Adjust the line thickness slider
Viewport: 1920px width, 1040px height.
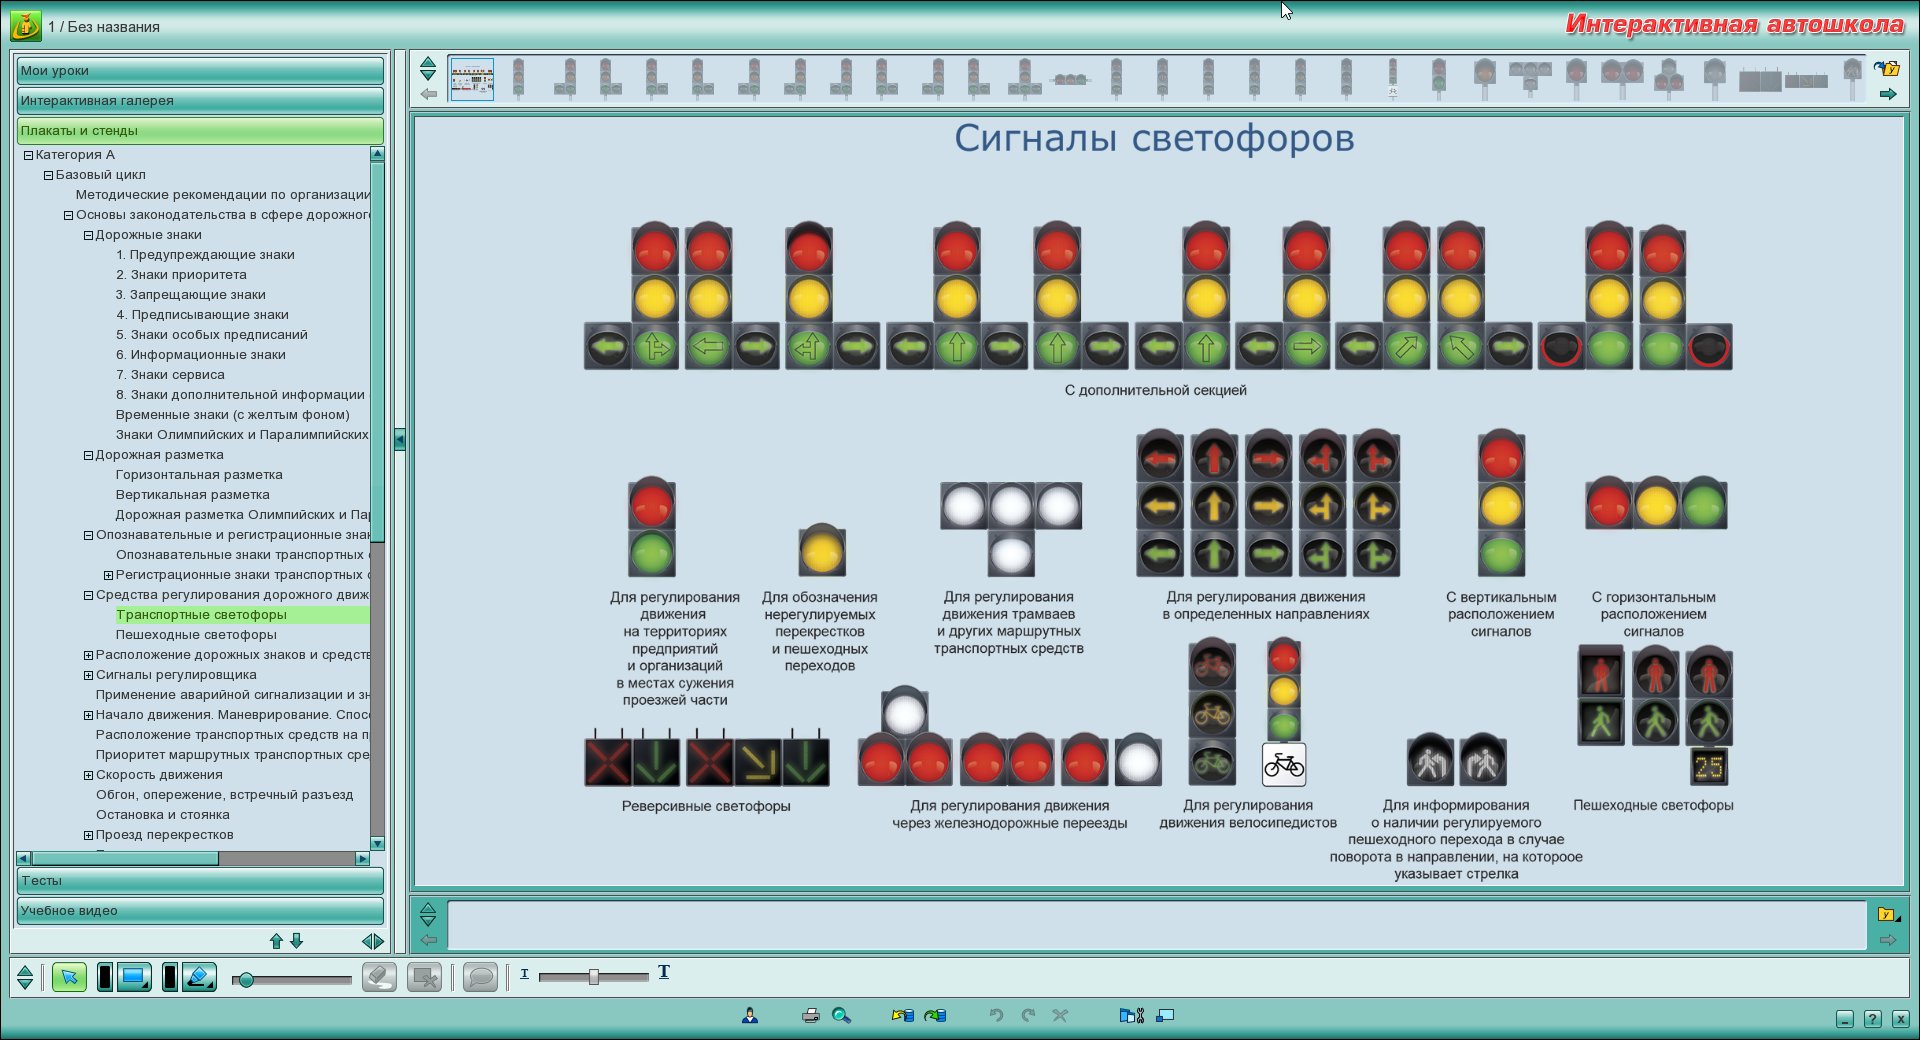(291, 980)
